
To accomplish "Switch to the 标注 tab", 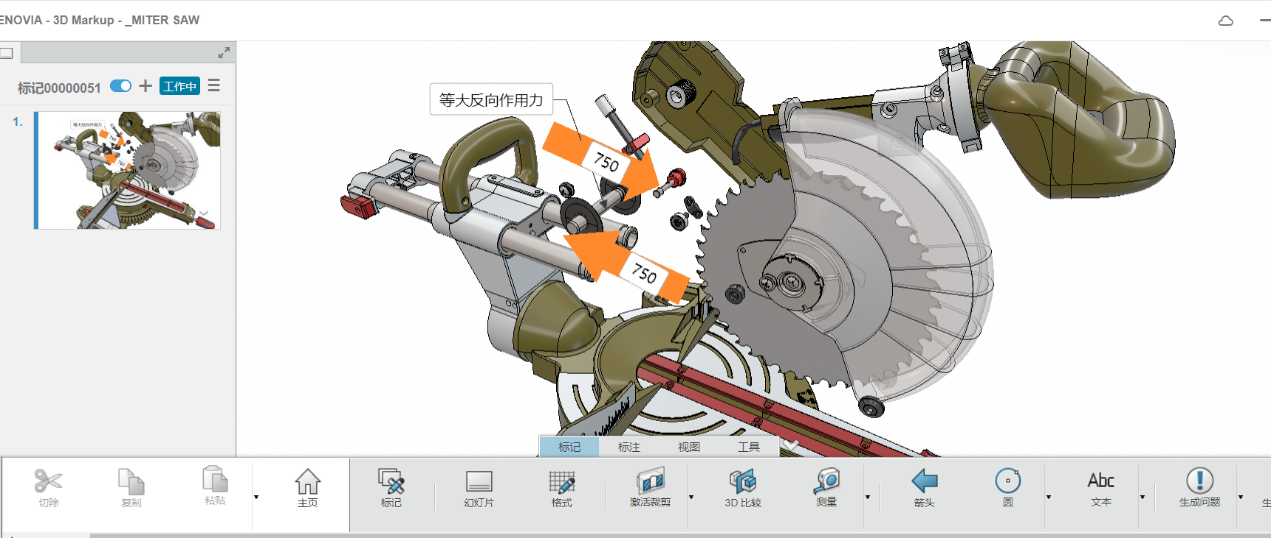I will (x=629, y=447).
